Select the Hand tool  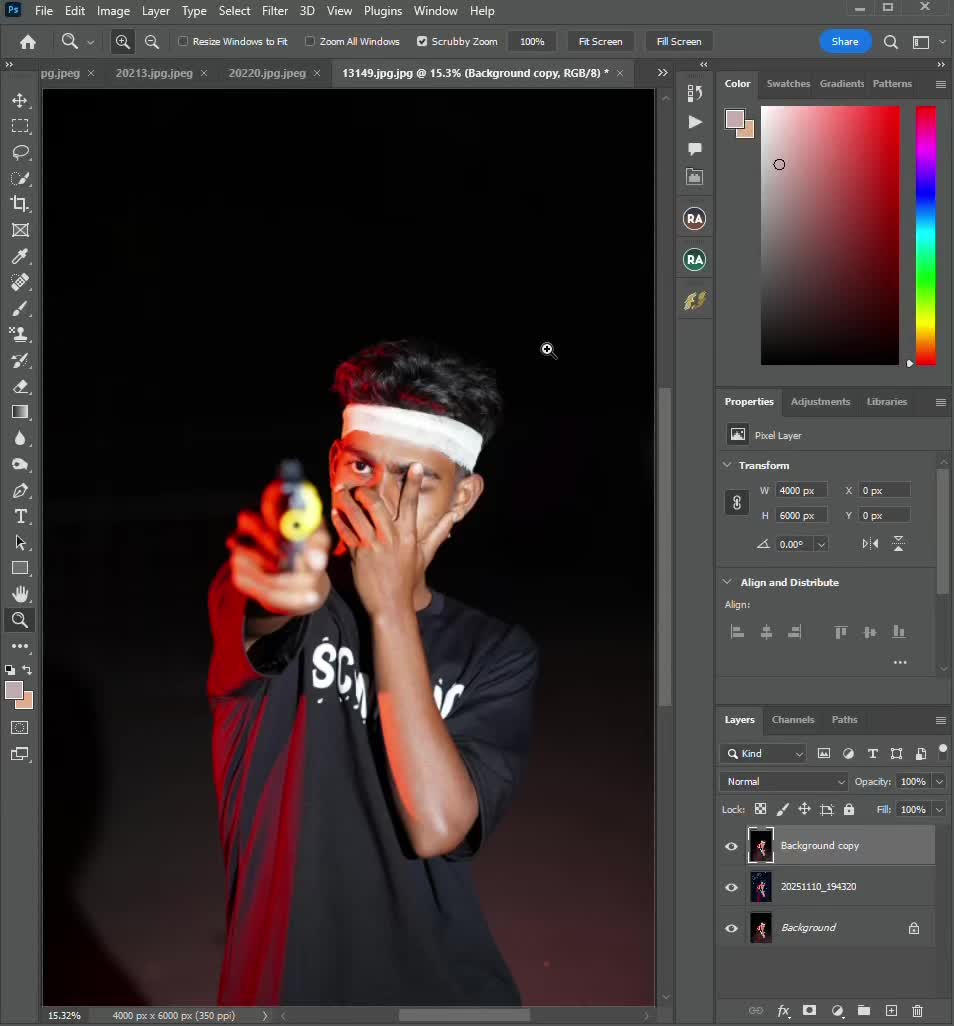click(x=20, y=594)
